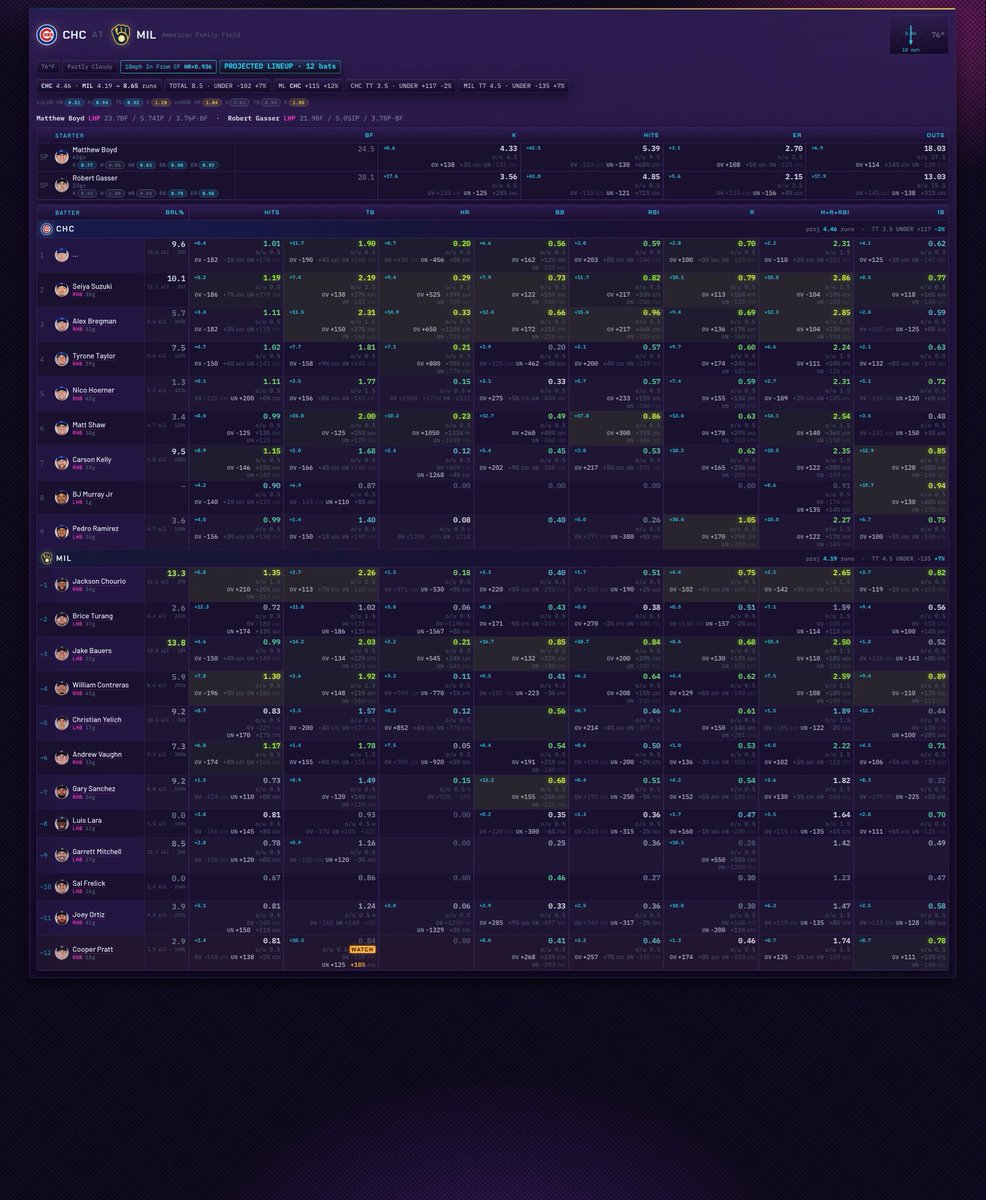
Task: Click the Matthew Boyd name in the starter row
Action: point(95,150)
